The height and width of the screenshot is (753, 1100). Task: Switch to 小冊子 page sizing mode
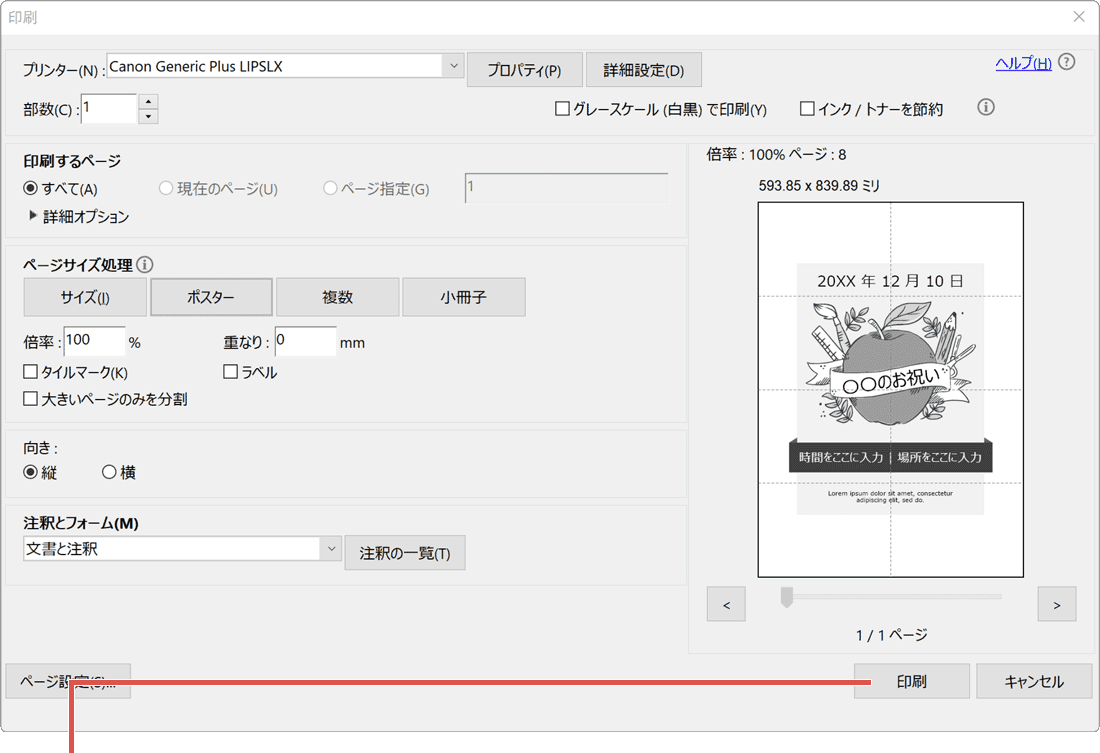tap(463, 297)
